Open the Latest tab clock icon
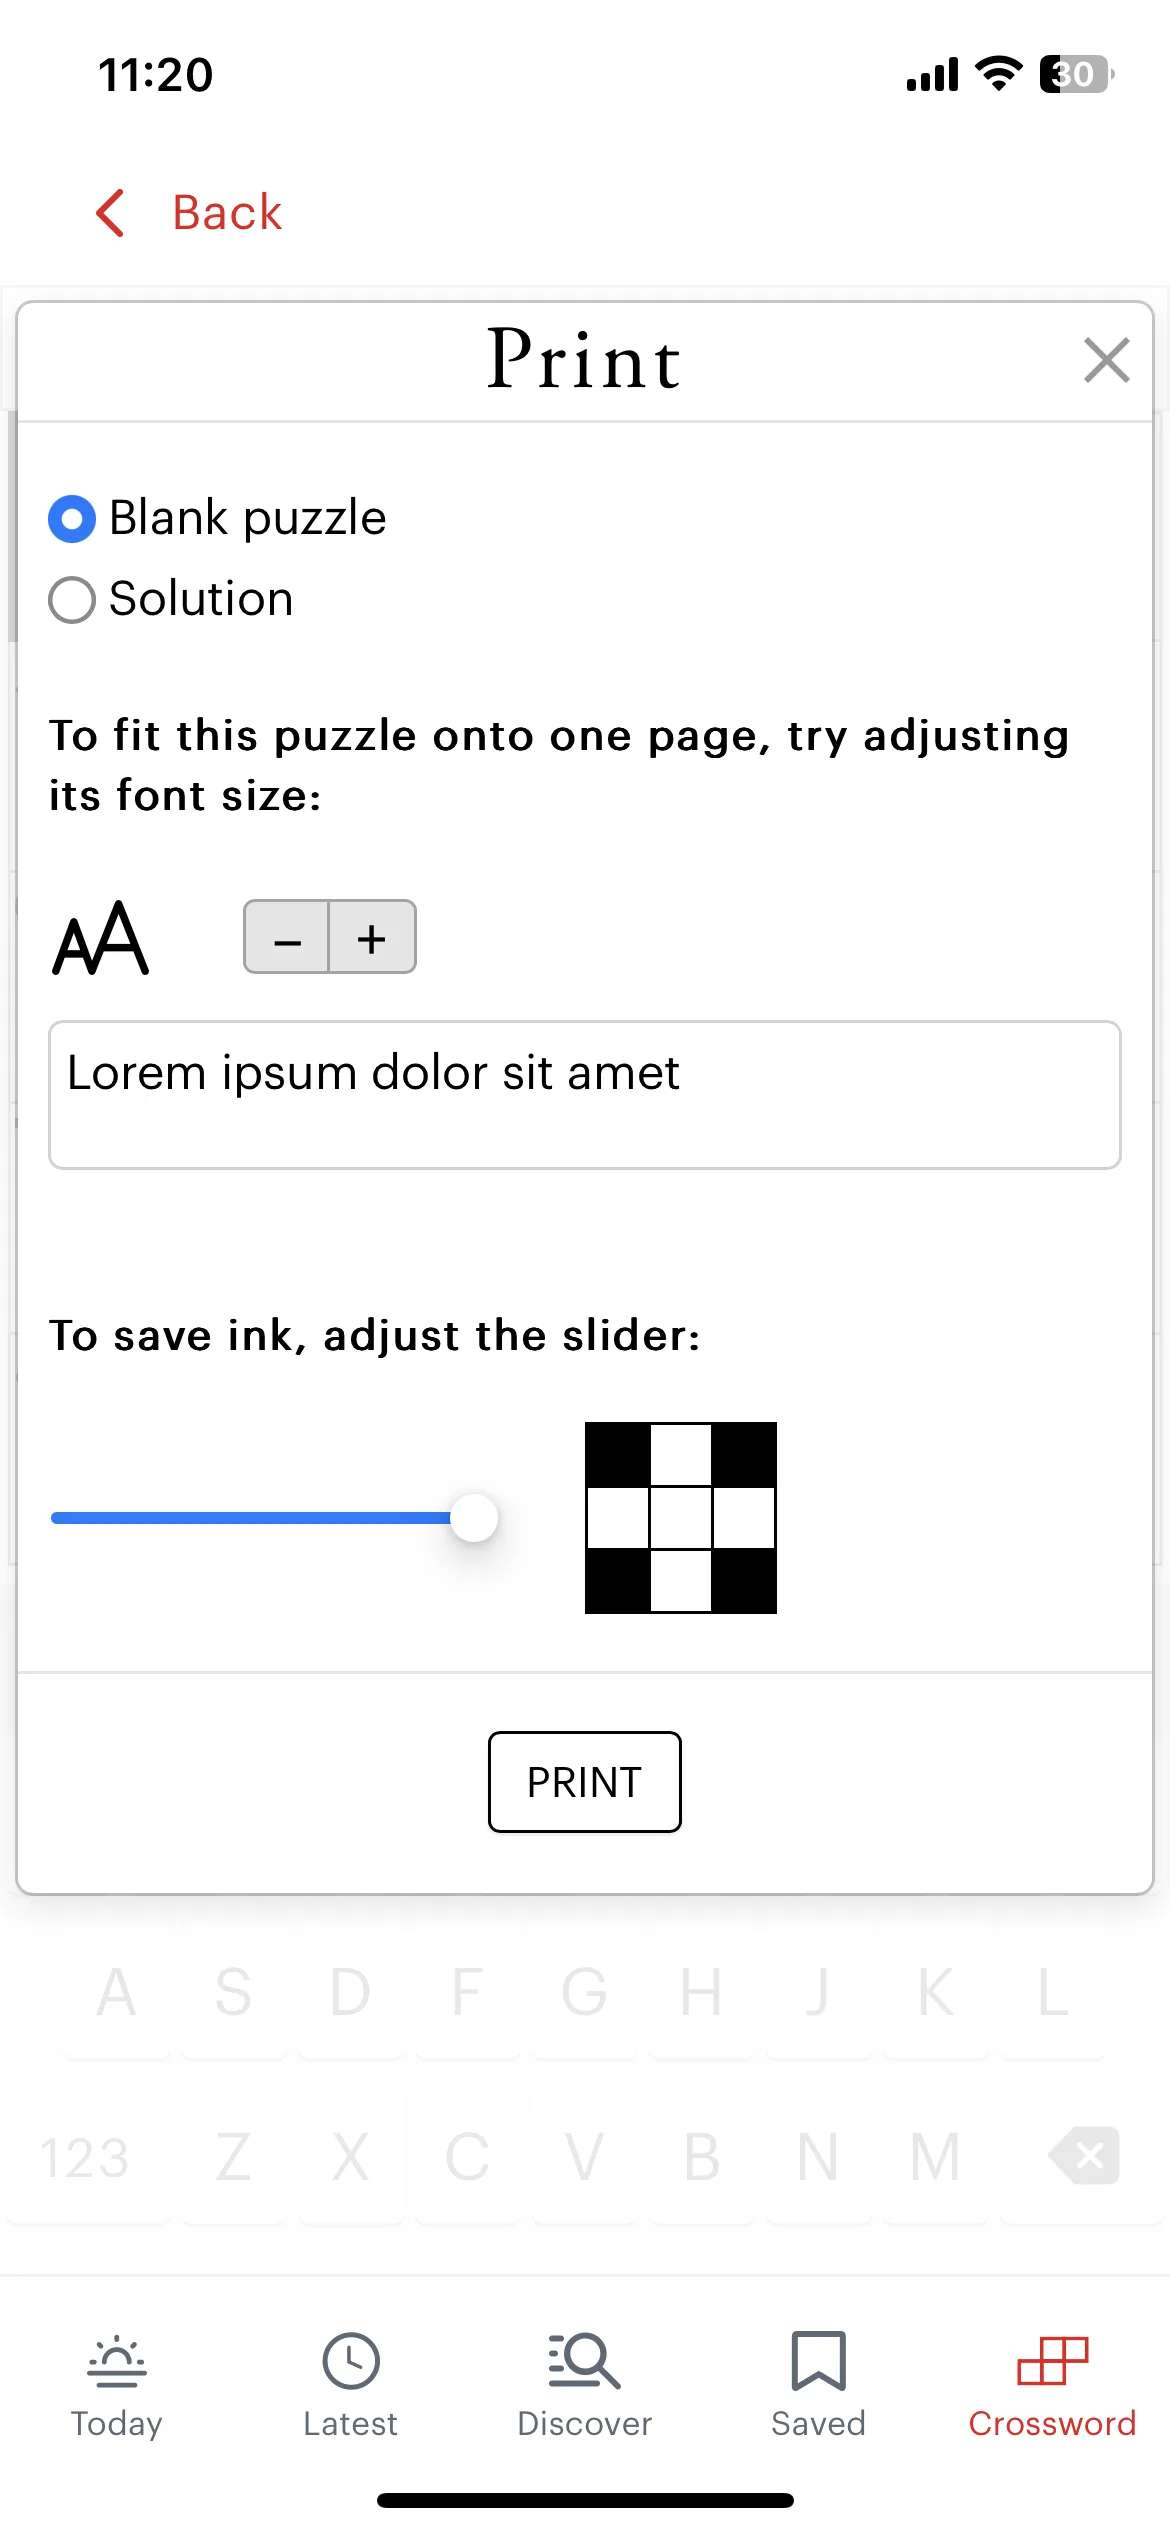Screen dimensions: 1170x2532 (x=351, y=2362)
